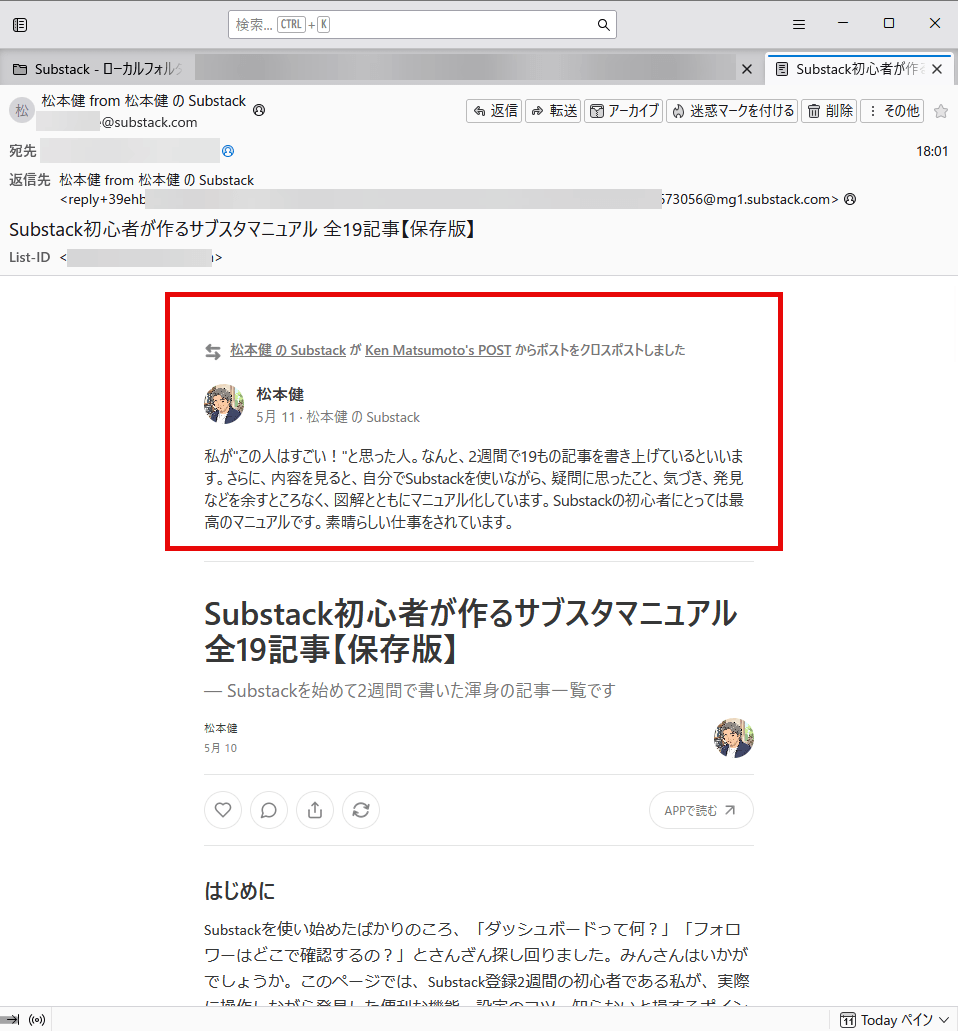Open the Ken Matsumoto's POST link
This screenshot has width=958, height=1031.
click(x=438, y=350)
